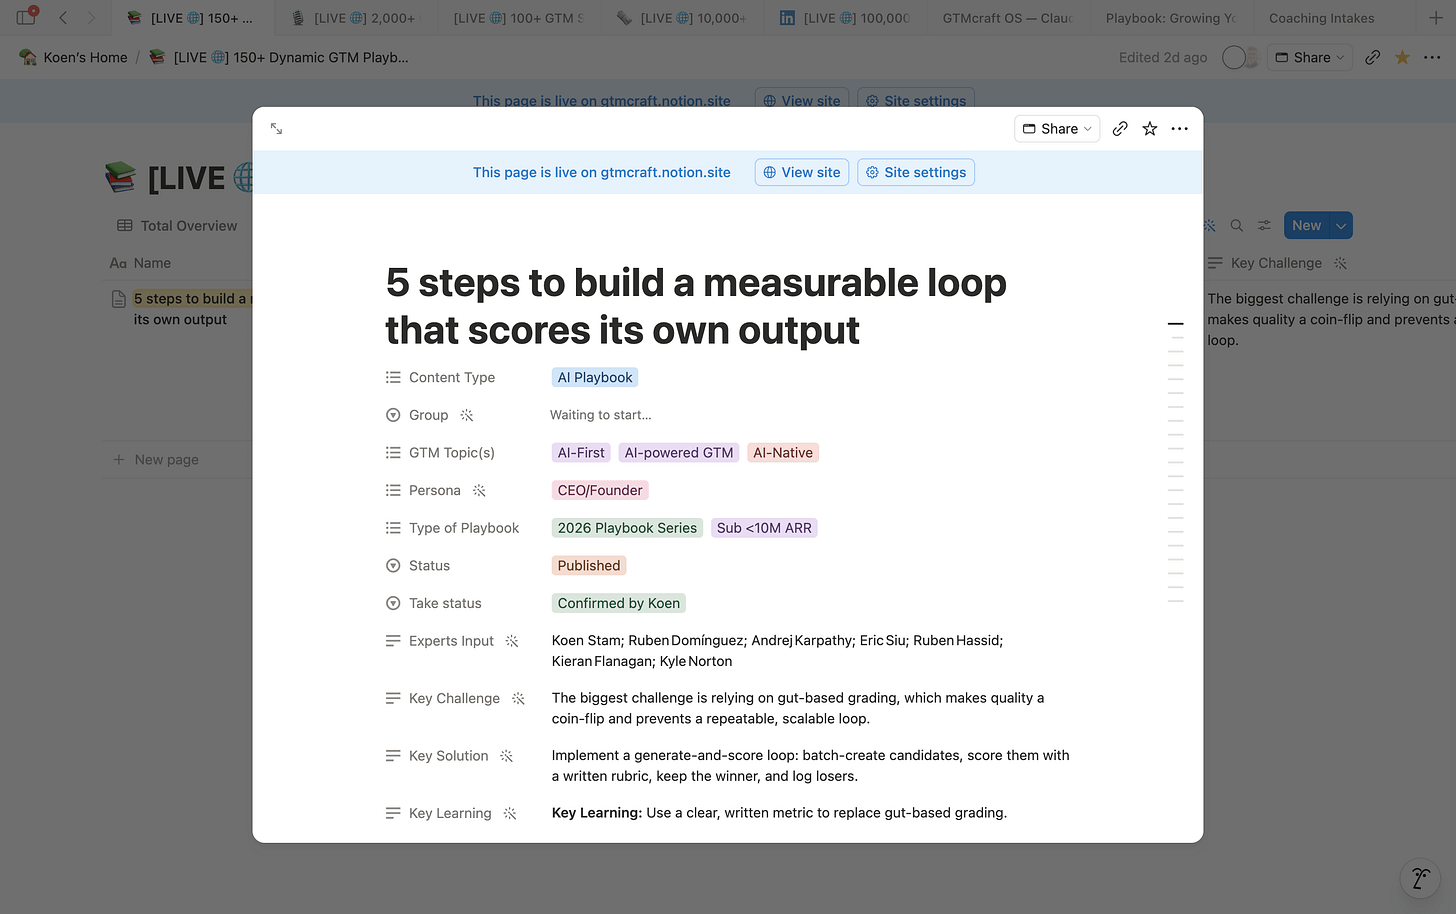Select the Sub <10M ARR tag
The image size is (1456, 914).
pyautogui.click(x=764, y=528)
